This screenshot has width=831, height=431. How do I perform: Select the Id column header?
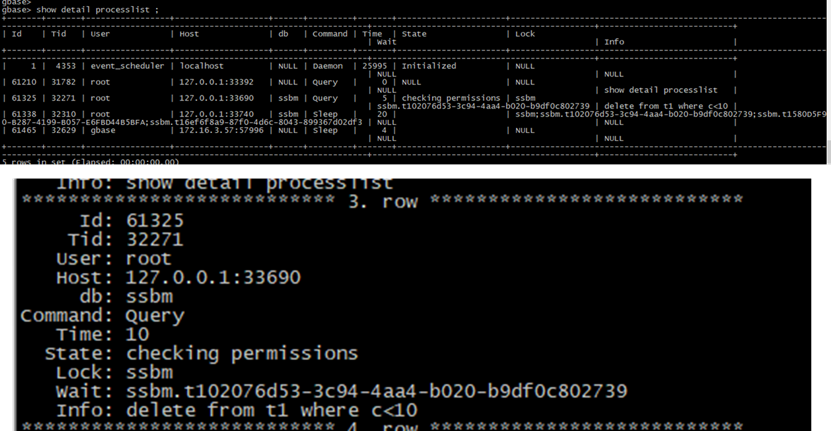pyautogui.click(x=17, y=34)
